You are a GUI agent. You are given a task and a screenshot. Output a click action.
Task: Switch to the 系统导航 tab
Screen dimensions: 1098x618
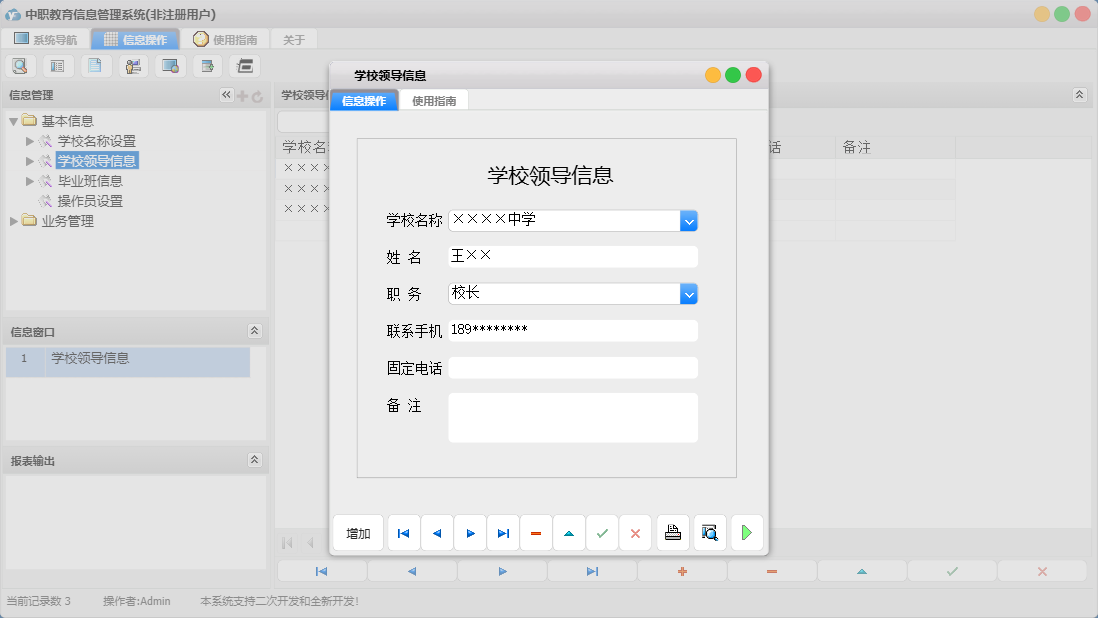coord(44,39)
